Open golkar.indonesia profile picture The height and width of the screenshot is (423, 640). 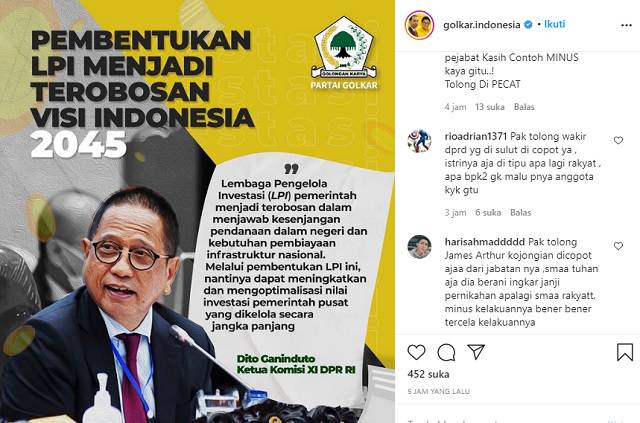coord(419,25)
